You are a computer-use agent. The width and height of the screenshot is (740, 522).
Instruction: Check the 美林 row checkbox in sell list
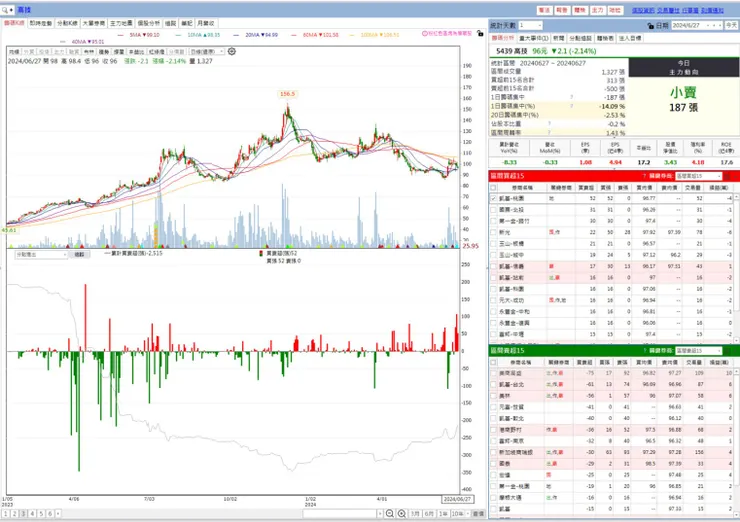coord(493,396)
